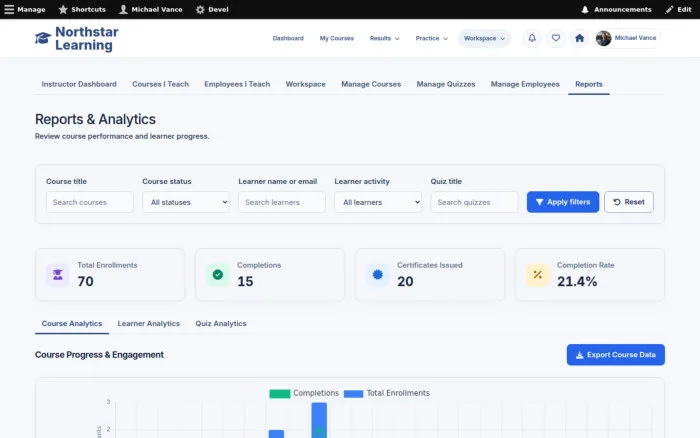700x438 pixels.
Task: Click the Apply filters button
Action: click(562, 202)
